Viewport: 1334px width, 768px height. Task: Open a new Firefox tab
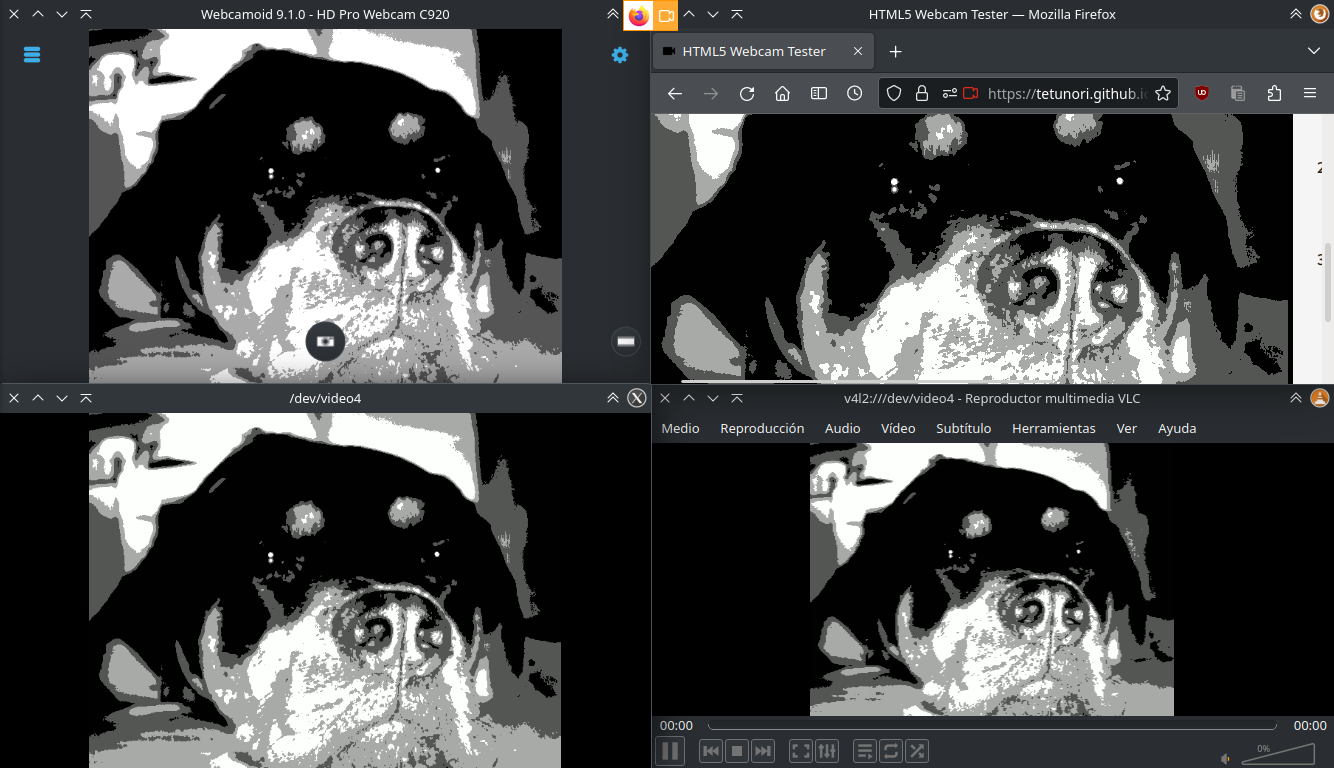895,51
